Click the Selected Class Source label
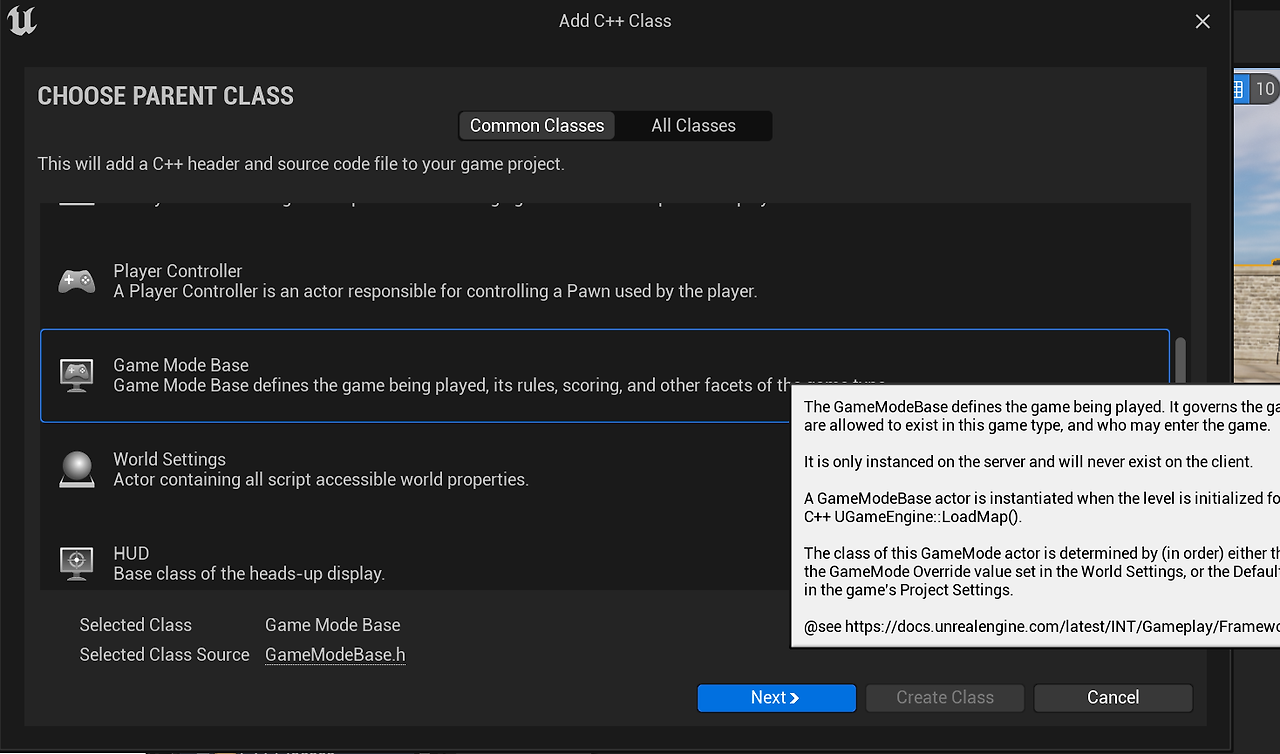Image resolution: width=1280 pixels, height=754 pixels. (x=164, y=655)
